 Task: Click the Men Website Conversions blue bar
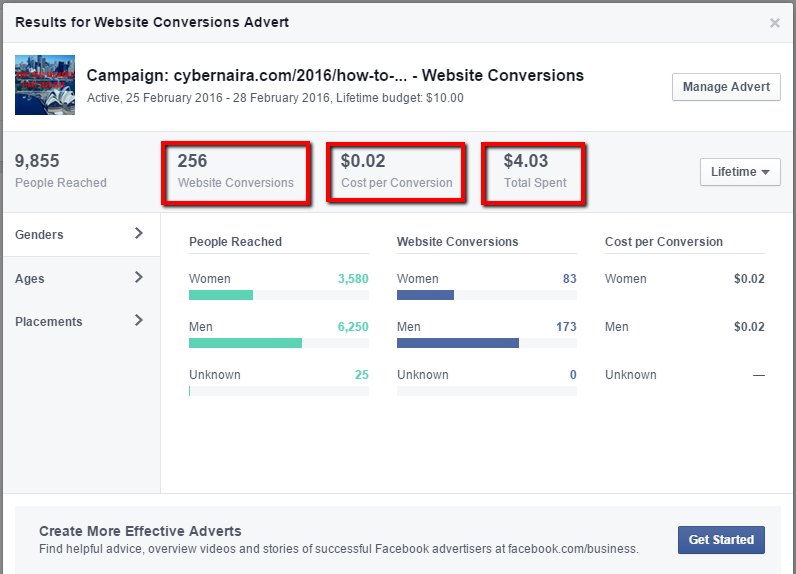[x=457, y=343]
